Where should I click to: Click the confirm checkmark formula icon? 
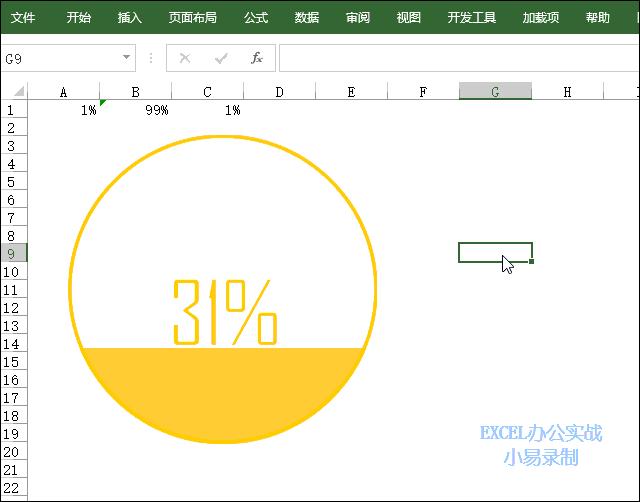point(221,59)
